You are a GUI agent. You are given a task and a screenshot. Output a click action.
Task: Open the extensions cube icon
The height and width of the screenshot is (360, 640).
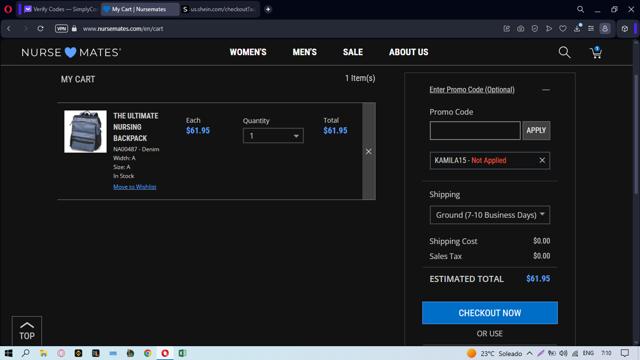pyautogui.click(x=624, y=29)
